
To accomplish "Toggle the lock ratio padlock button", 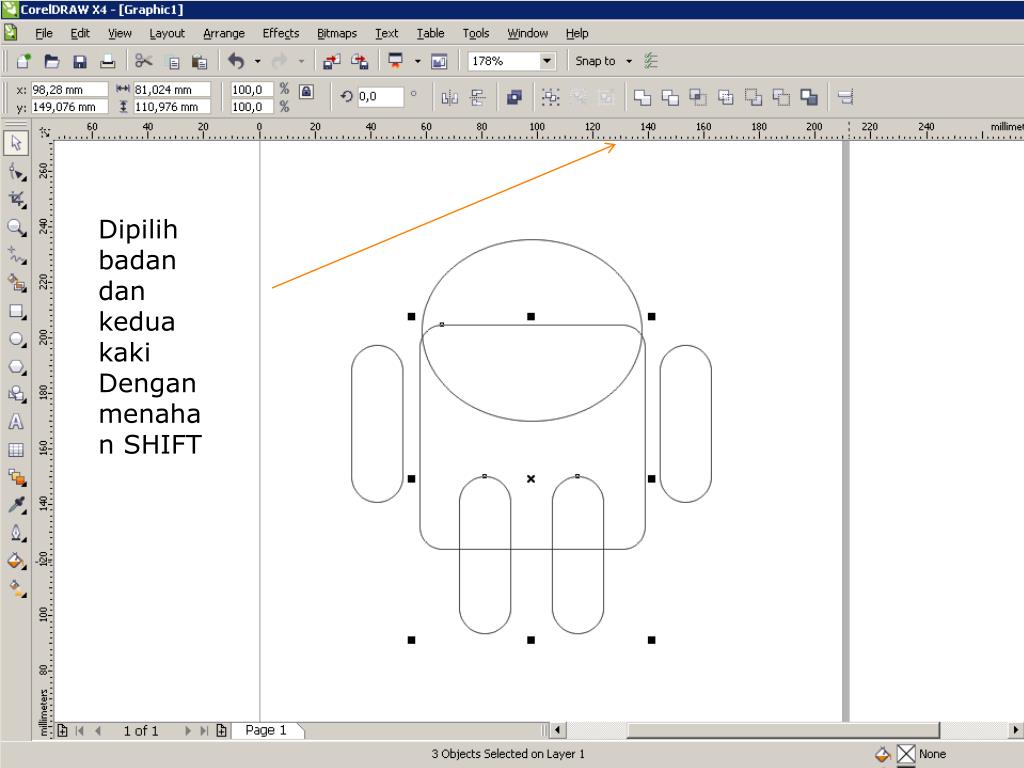I will [306, 91].
